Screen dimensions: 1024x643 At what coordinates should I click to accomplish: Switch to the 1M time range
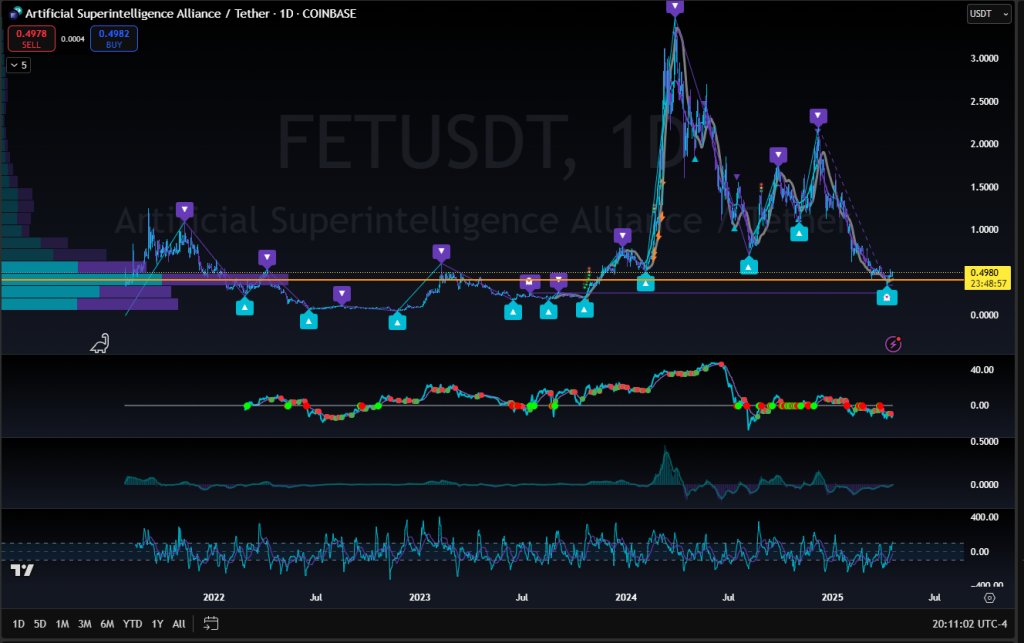(x=62, y=624)
